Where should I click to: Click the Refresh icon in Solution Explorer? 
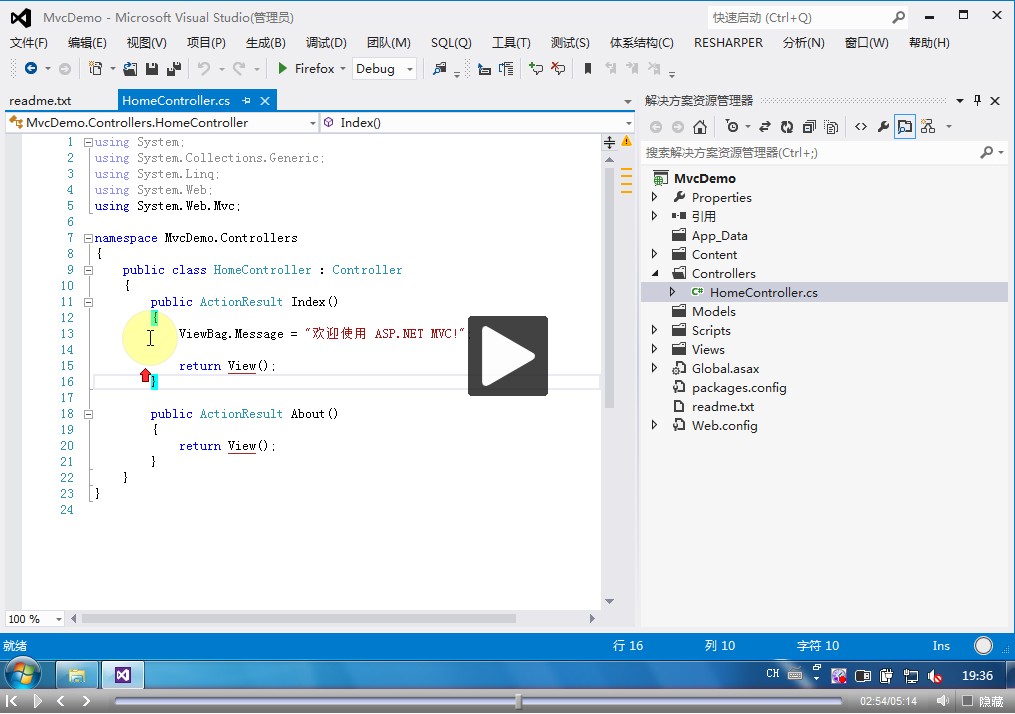(x=786, y=127)
